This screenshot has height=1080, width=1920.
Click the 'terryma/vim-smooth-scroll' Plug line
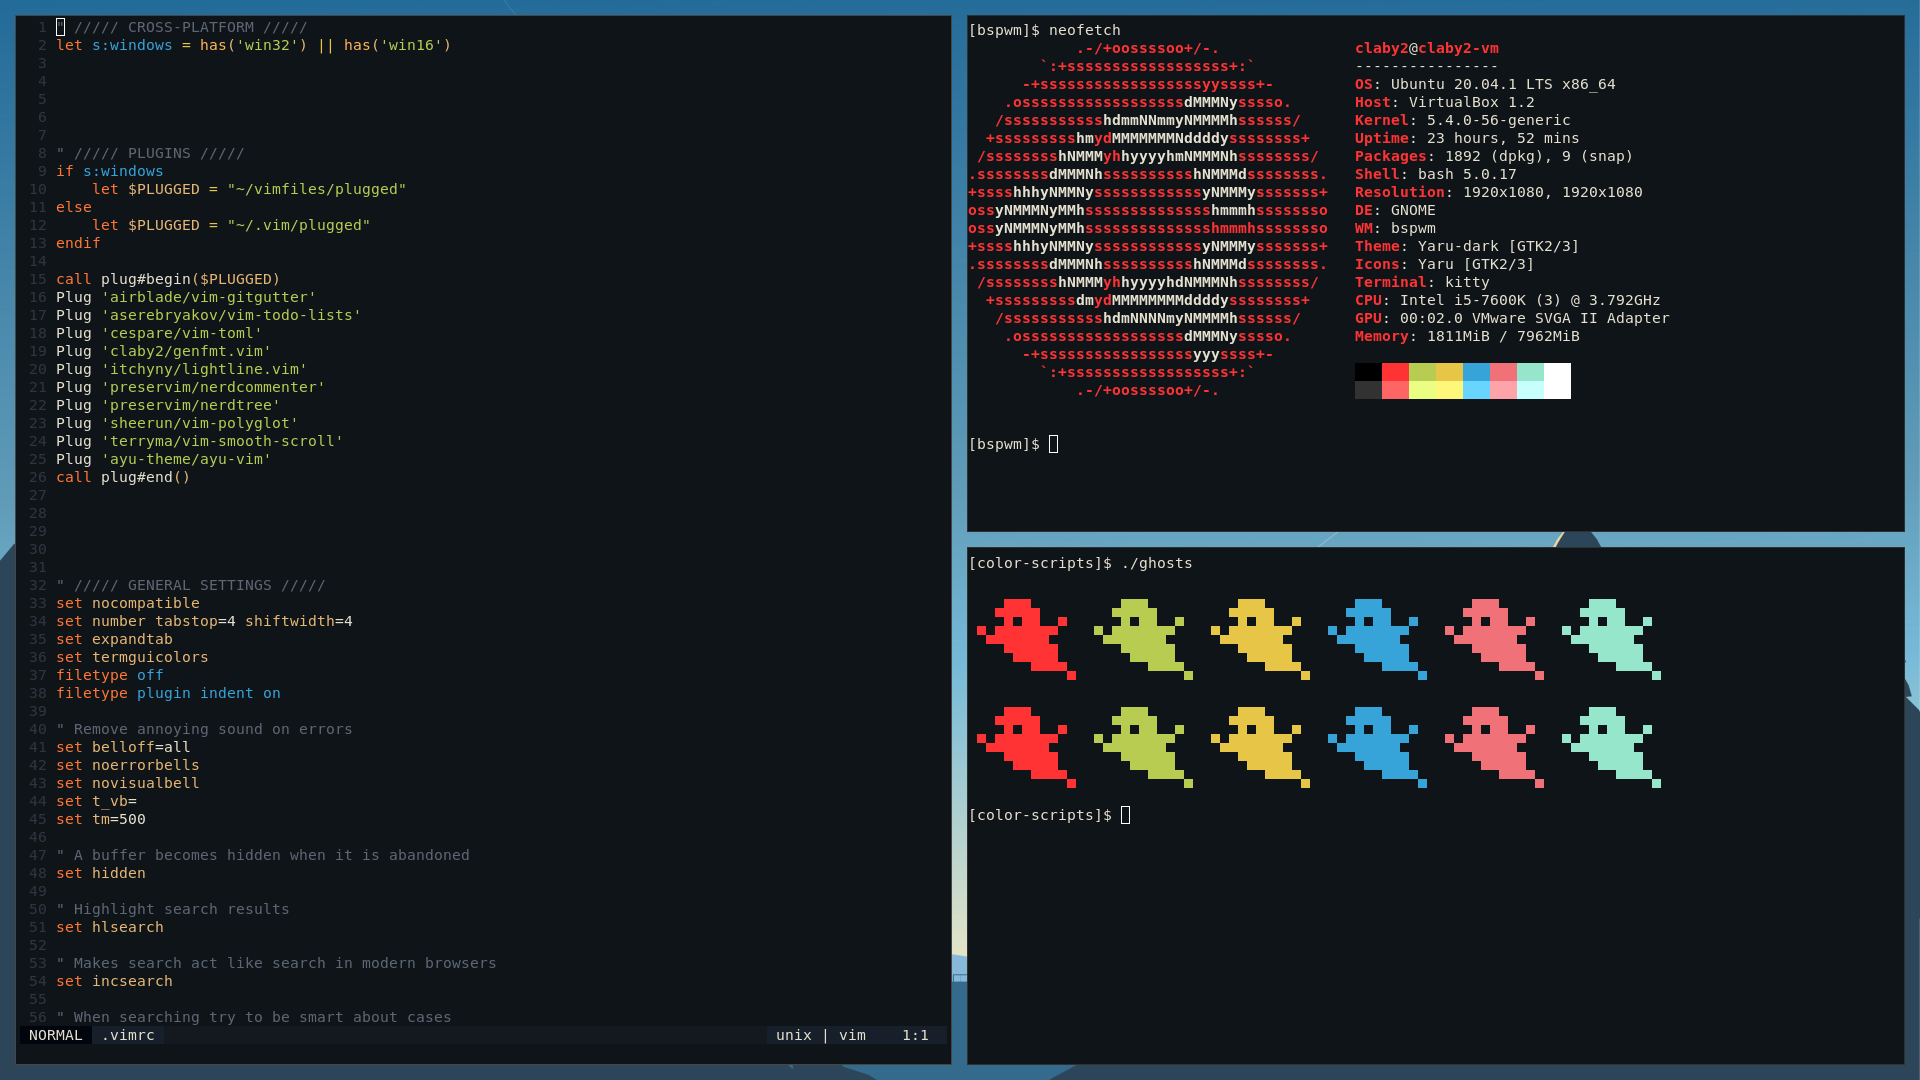tap(200, 441)
